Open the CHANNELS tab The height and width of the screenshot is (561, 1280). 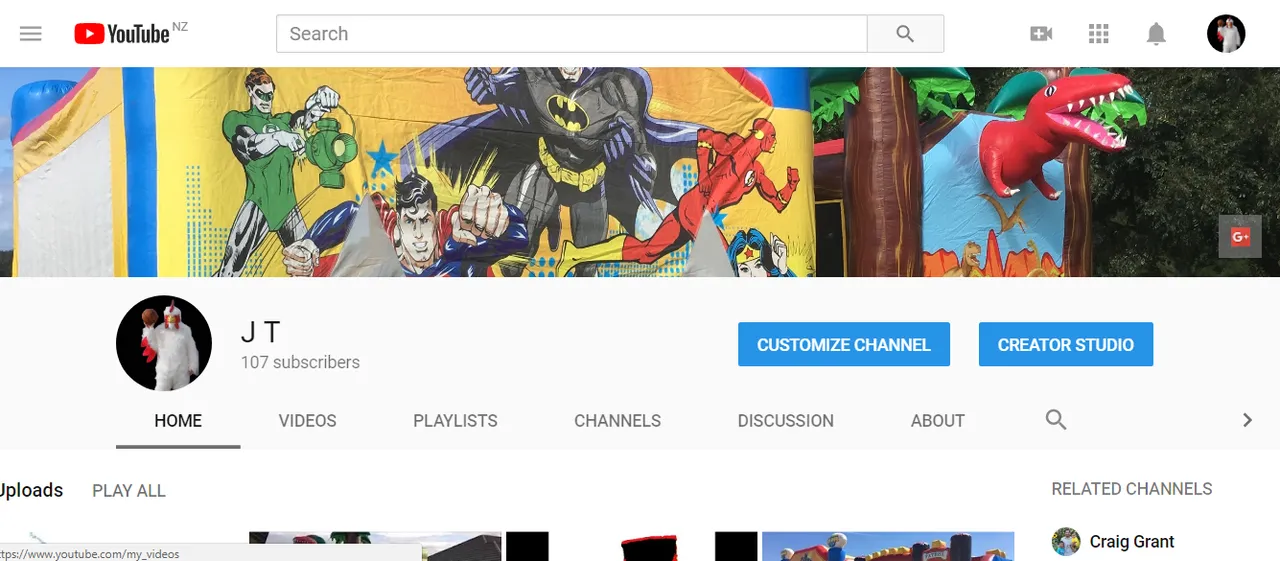[x=618, y=421]
